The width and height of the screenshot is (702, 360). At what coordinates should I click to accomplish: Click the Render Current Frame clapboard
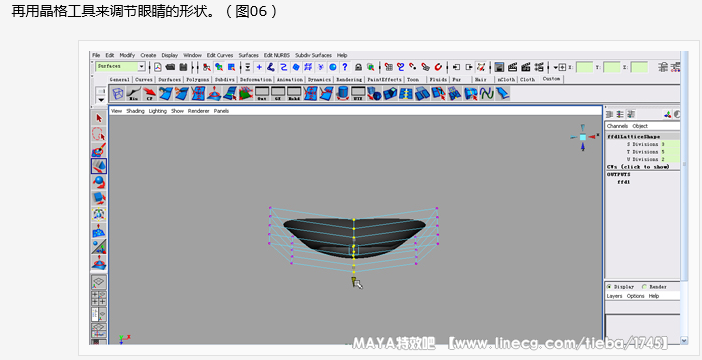tap(513, 67)
